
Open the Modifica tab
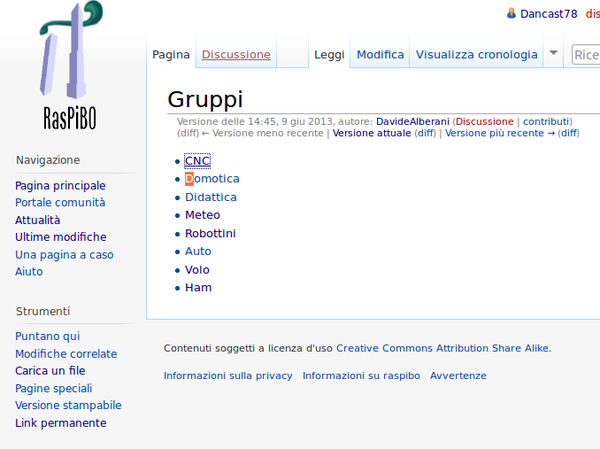[x=380, y=55]
